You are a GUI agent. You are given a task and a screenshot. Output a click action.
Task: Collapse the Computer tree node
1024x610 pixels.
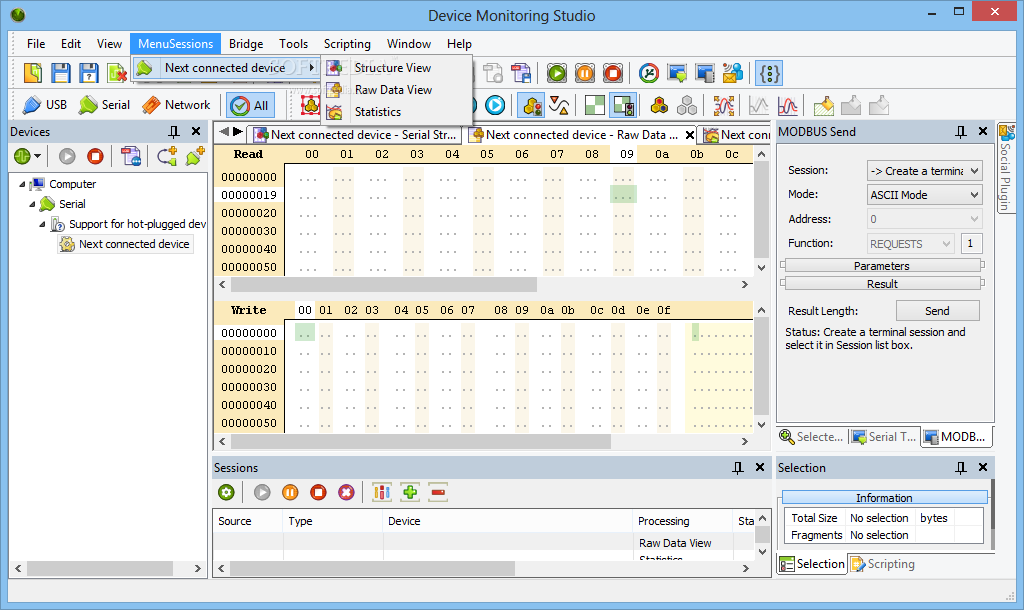coord(22,184)
